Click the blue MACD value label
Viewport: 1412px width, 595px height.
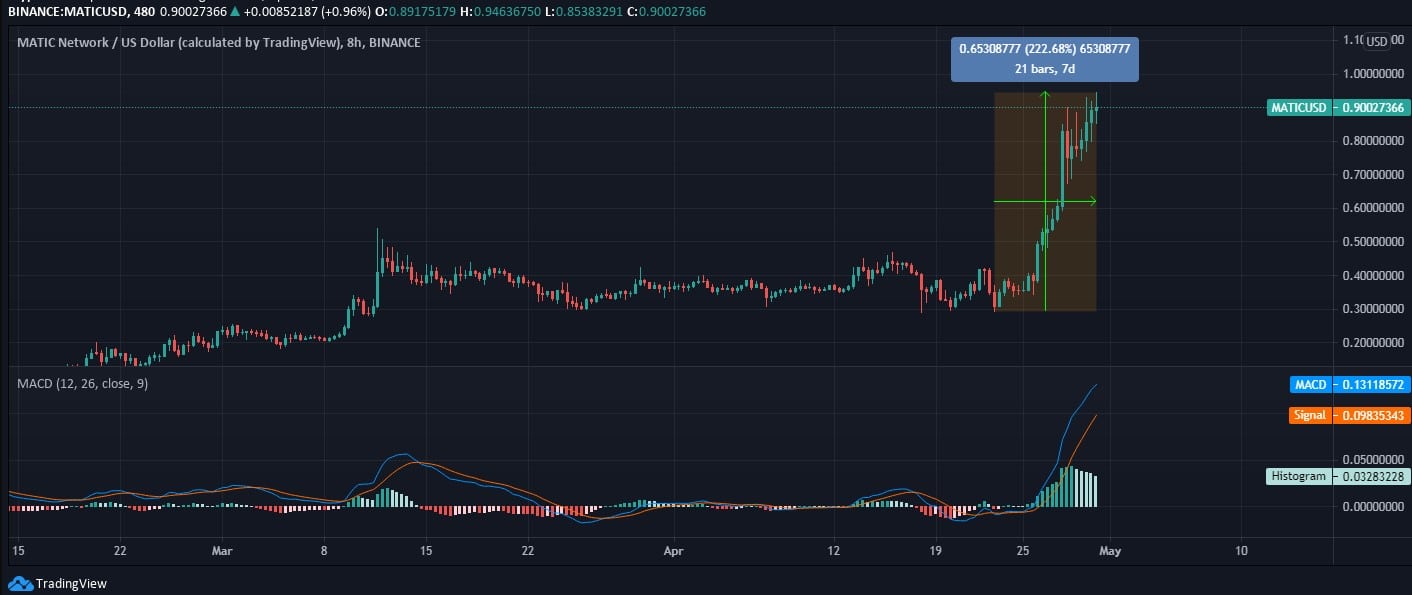click(1310, 385)
